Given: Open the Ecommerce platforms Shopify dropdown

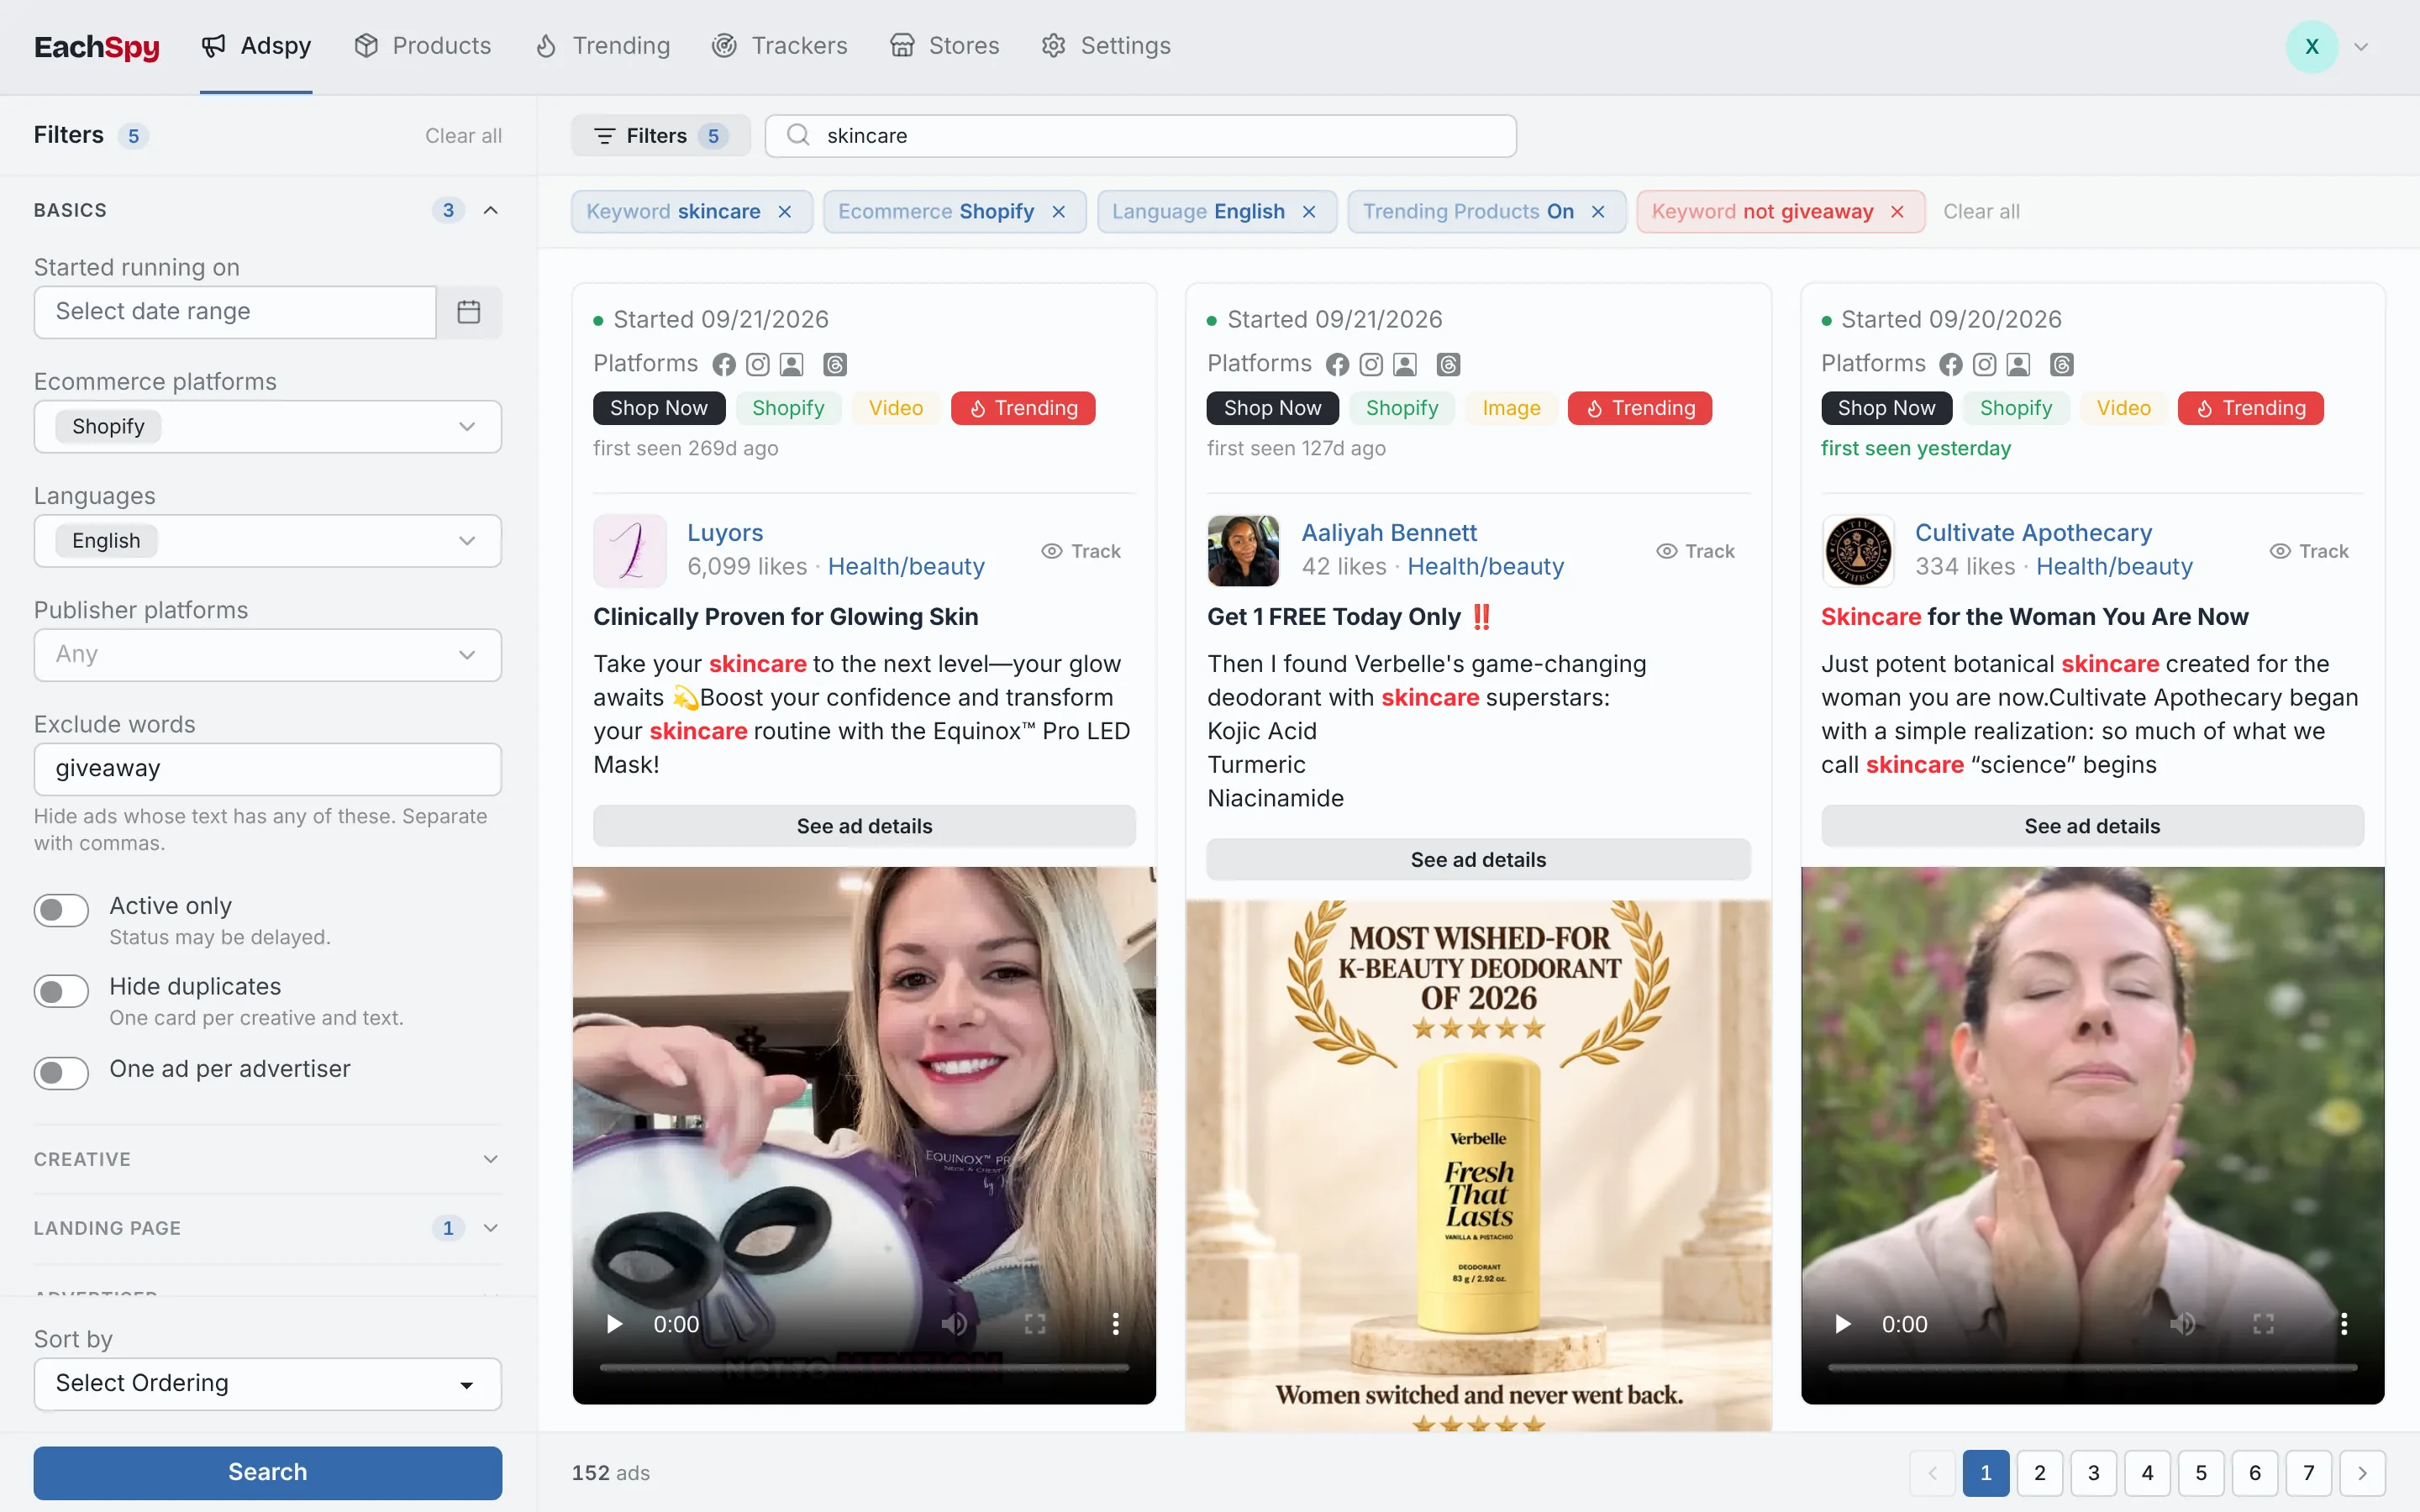Looking at the screenshot, I should pos(268,427).
